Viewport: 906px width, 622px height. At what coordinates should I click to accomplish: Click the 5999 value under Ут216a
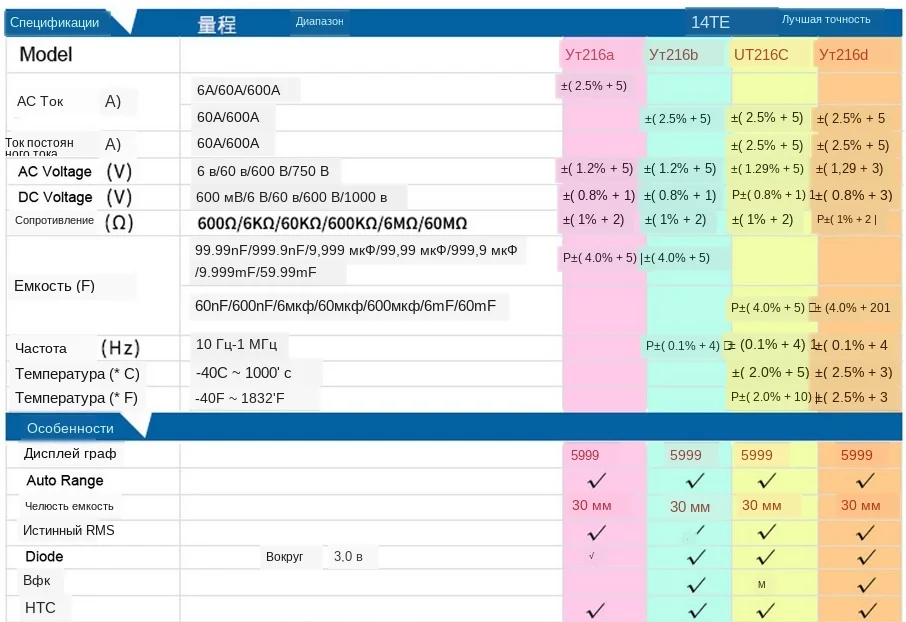click(x=585, y=456)
